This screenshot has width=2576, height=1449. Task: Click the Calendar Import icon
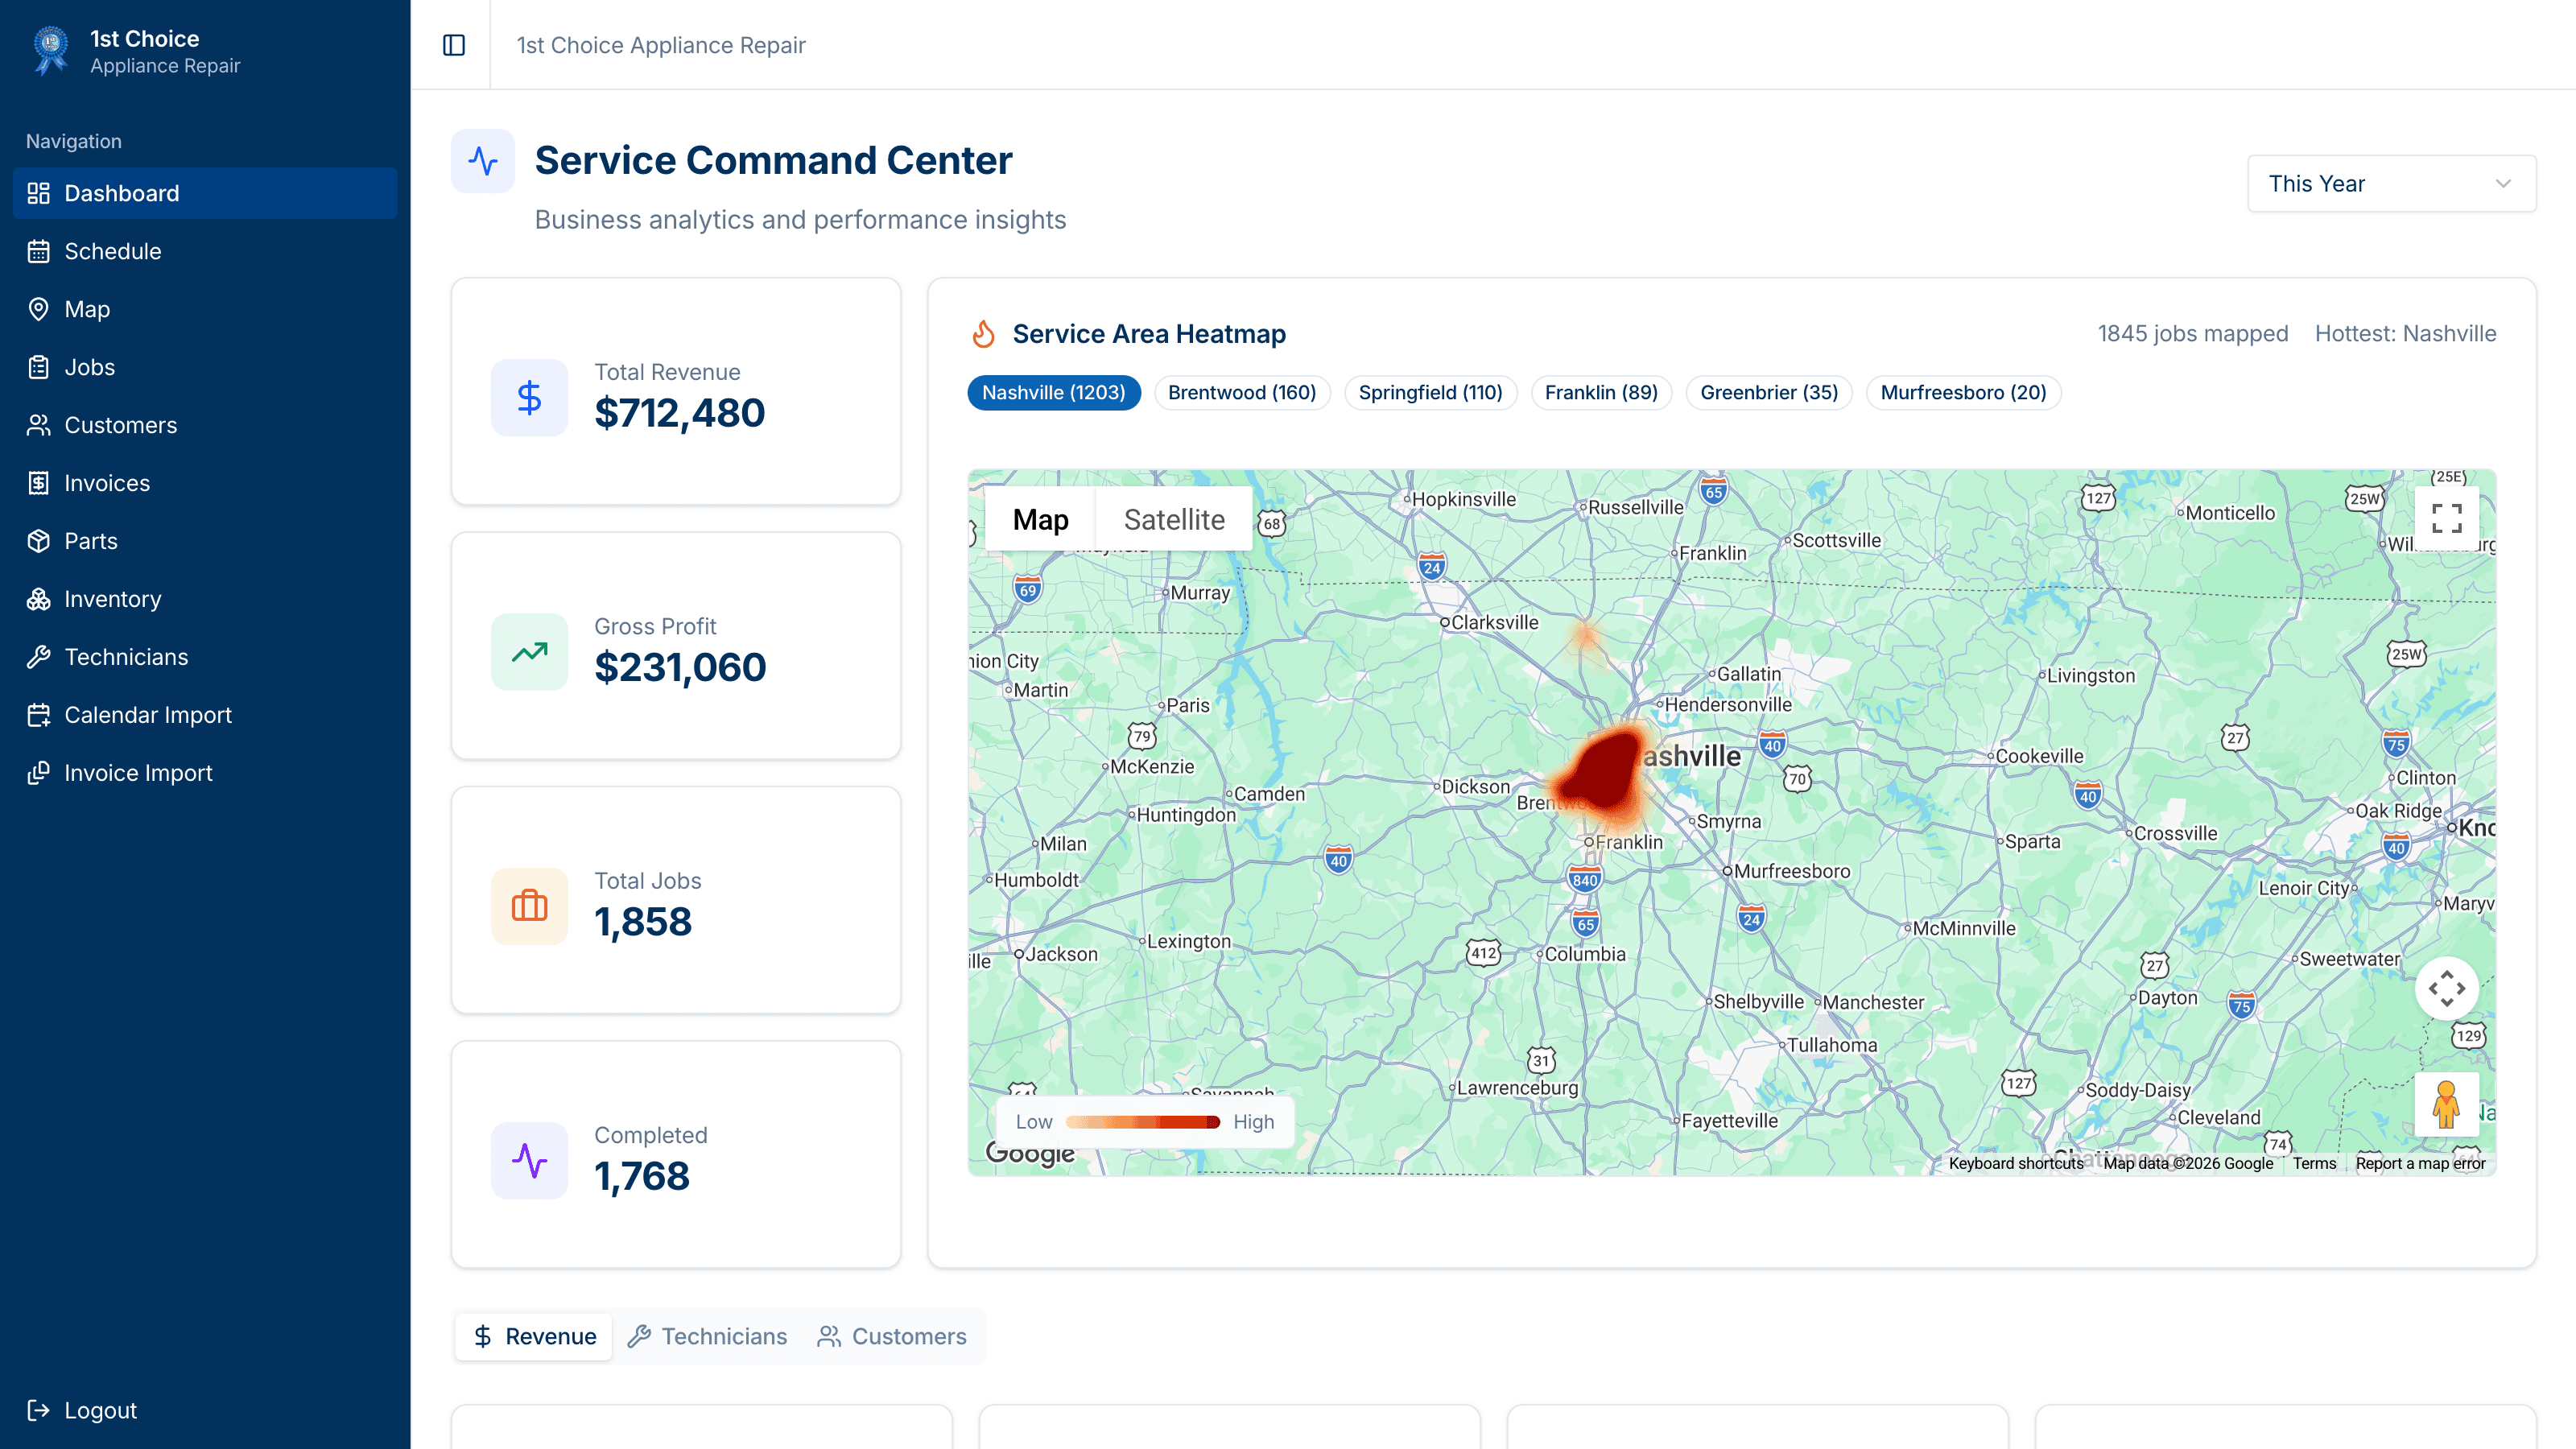[x=38, y=715]
